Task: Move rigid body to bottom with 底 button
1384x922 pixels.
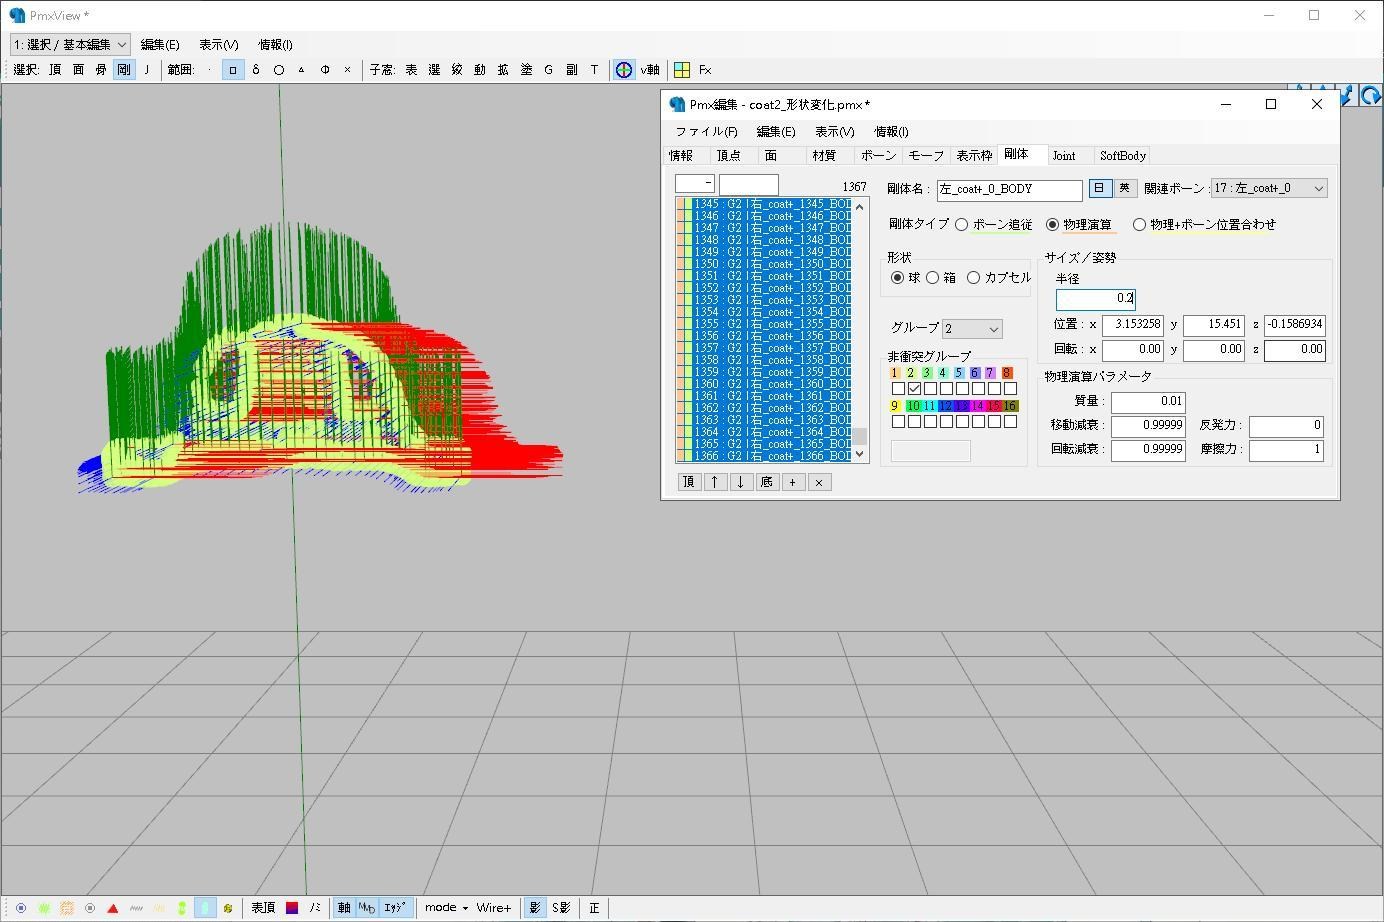Action: tap(766, 482)
